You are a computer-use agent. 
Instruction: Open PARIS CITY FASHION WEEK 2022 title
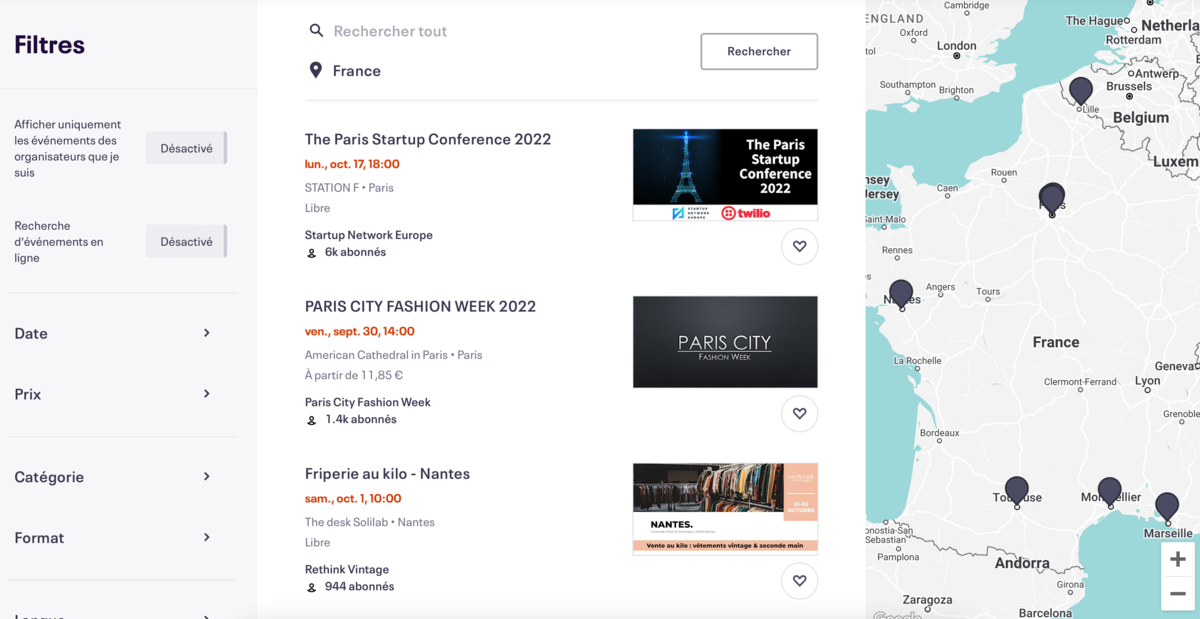point(420,306)
